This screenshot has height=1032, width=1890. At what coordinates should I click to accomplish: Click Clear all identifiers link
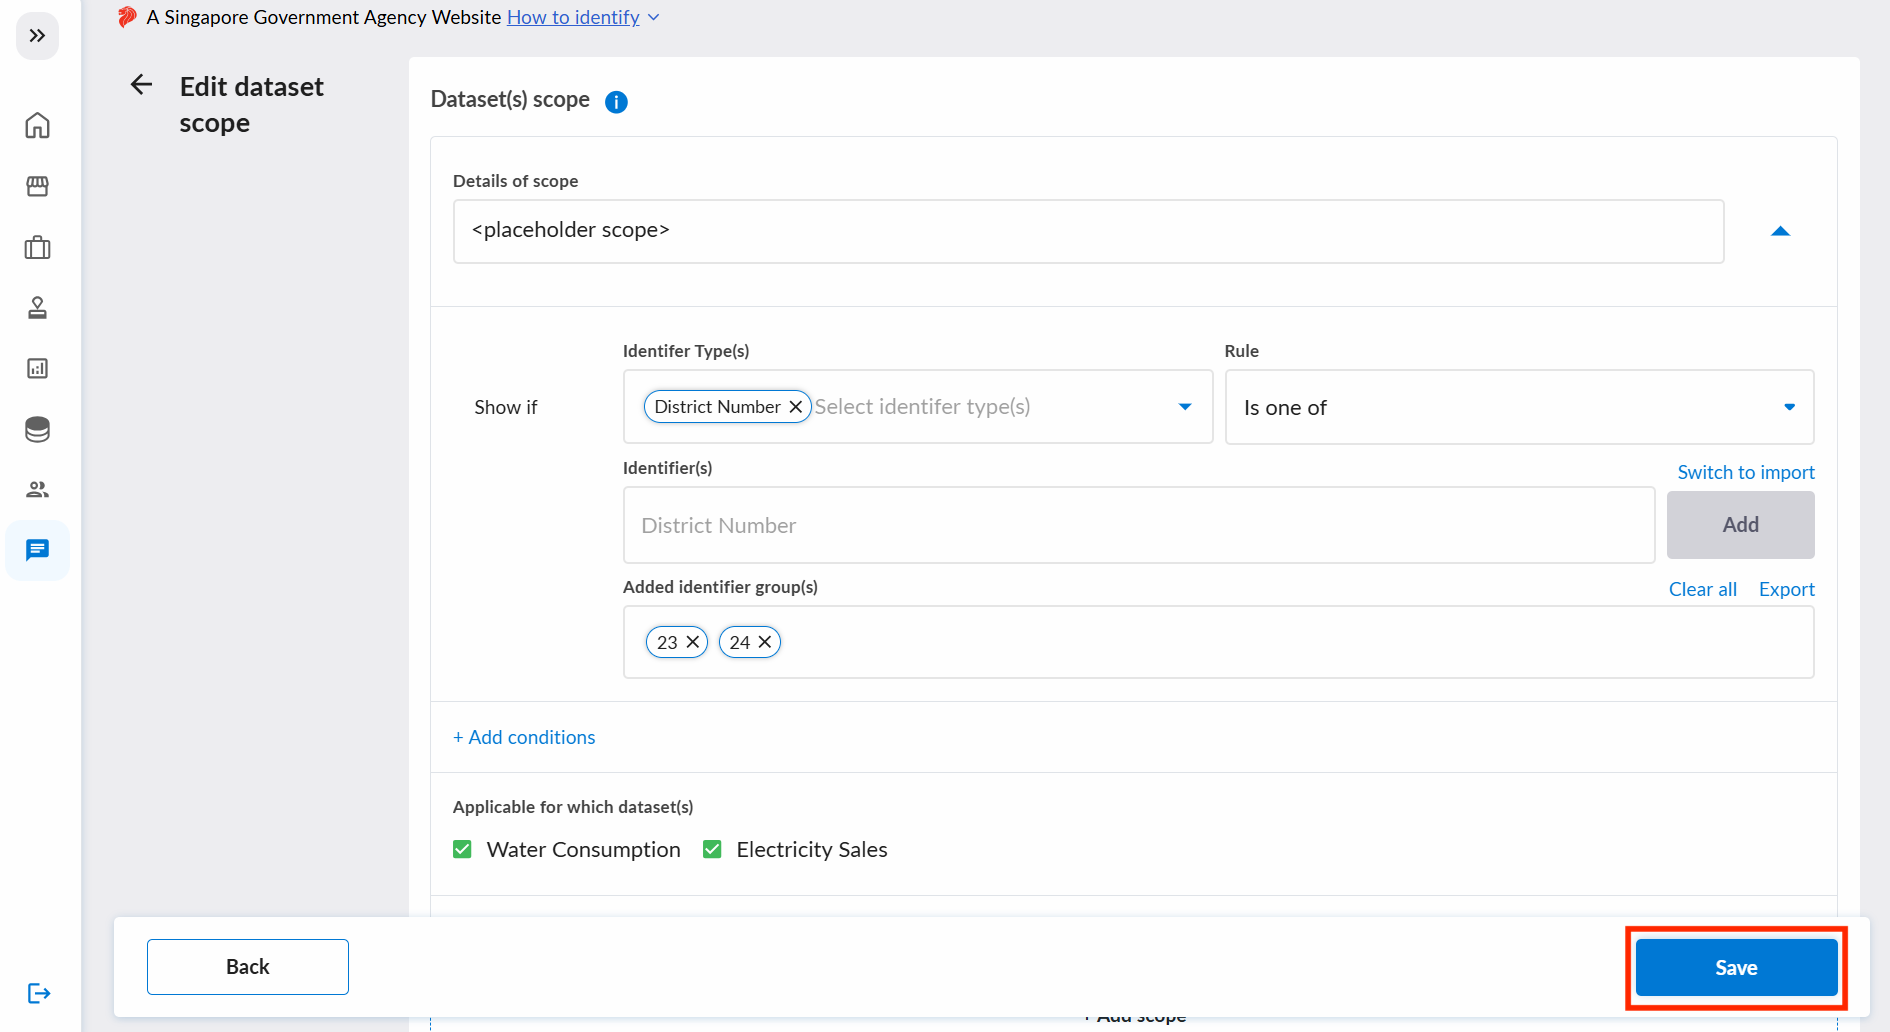[x=1702, y=589]
